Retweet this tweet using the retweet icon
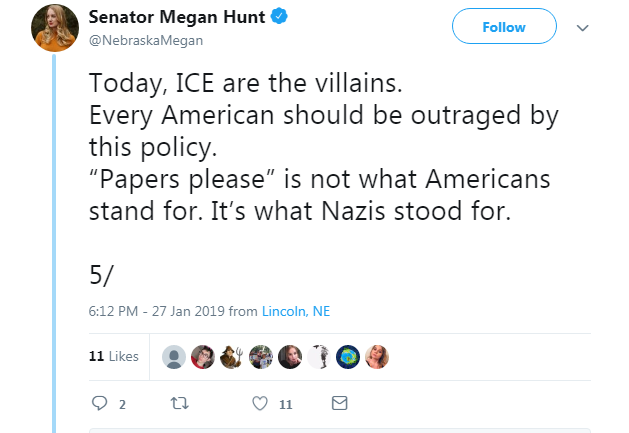 181,404
